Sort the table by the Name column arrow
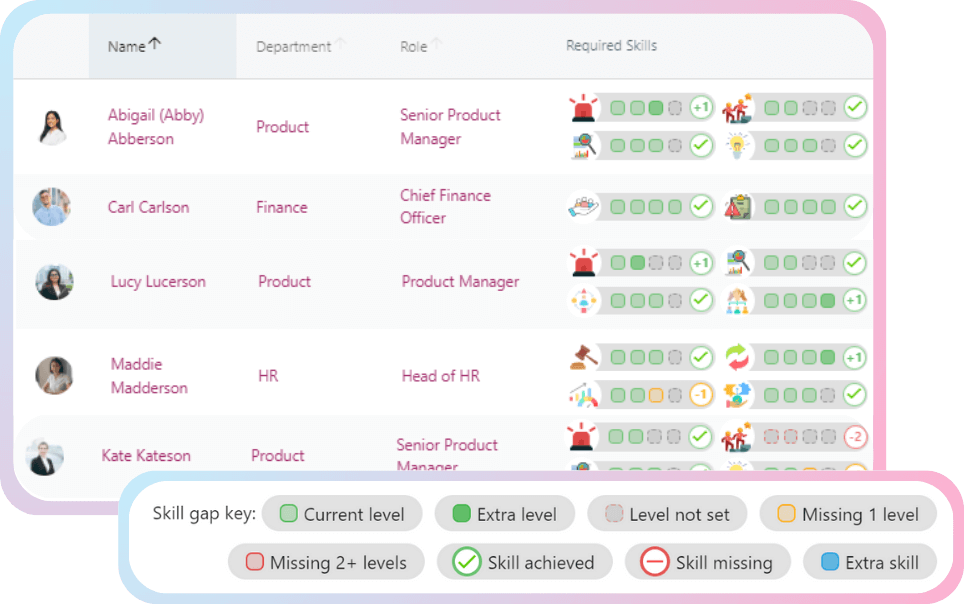This screenshot has height=605, width=965. pos(155,45)
